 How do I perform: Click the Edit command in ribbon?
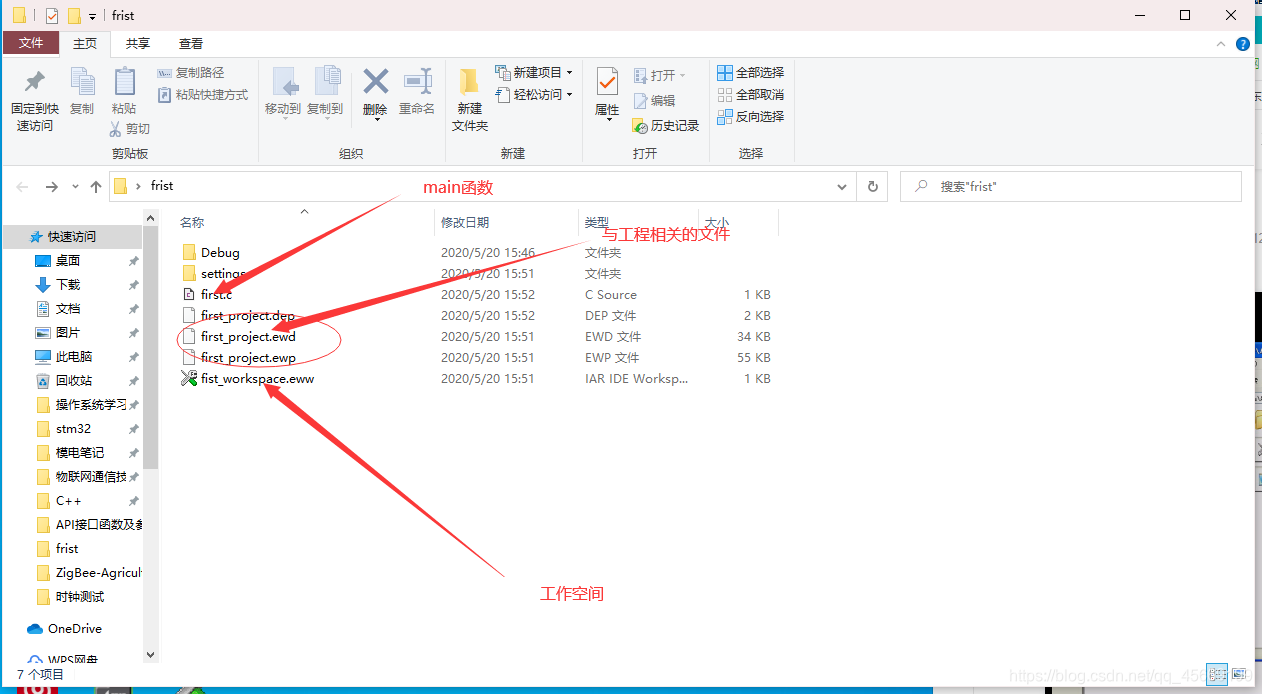[654, 101]
